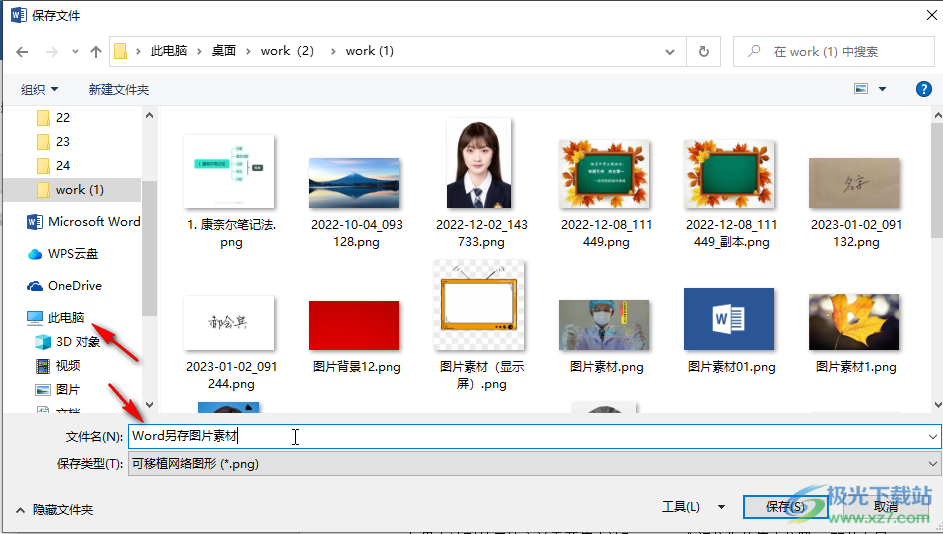Image resolution: width=943 pixels, height=534 pixels.
Task: Open the view options dropdown arrow
Action: pyautogui.click(x=882, y=89)
